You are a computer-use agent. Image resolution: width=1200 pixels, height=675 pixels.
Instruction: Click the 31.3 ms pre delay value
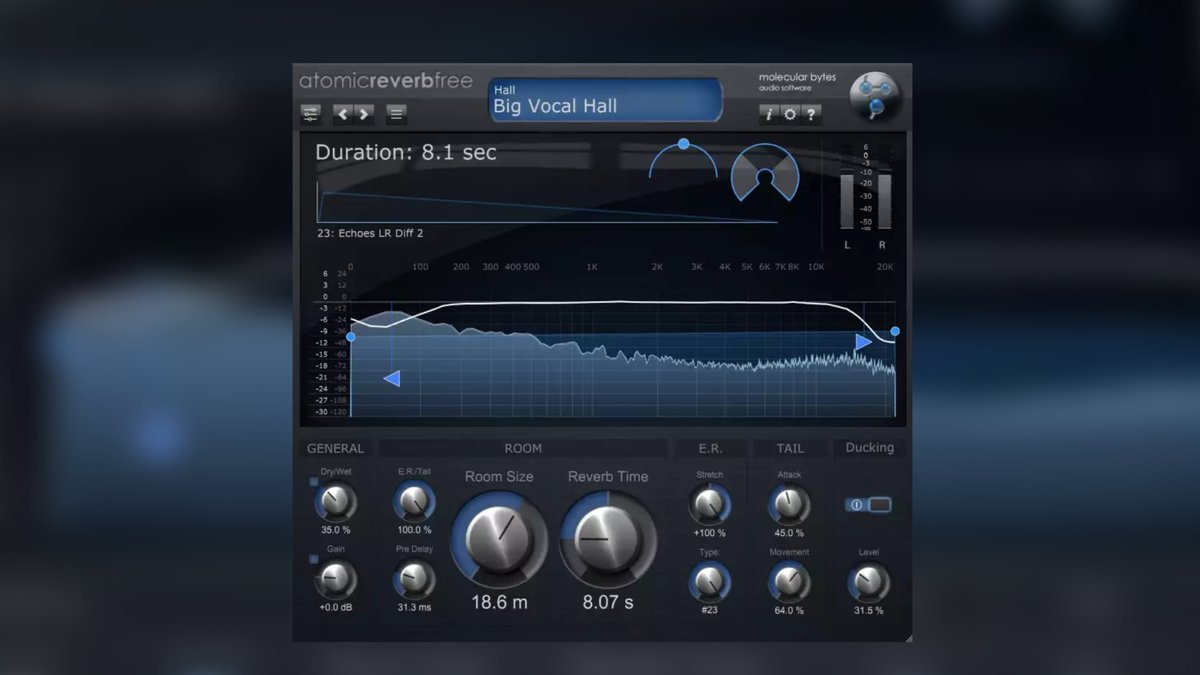[414, 607]
